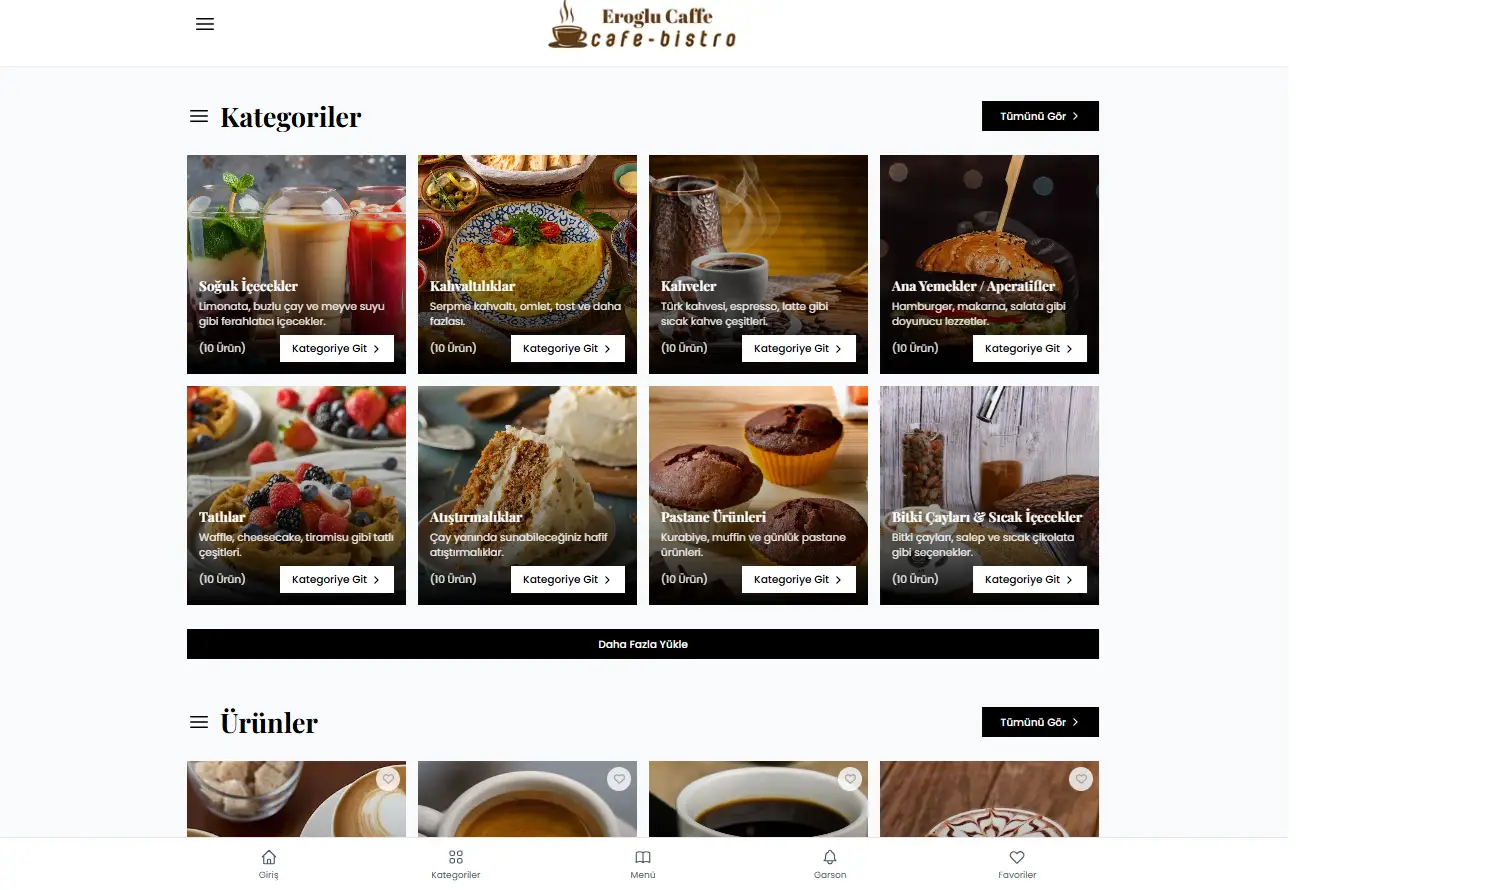Viewport: 1509px width, 890px height.
Task: Select Ana Yemekler / Aperatifler card image
Action: 989,264
